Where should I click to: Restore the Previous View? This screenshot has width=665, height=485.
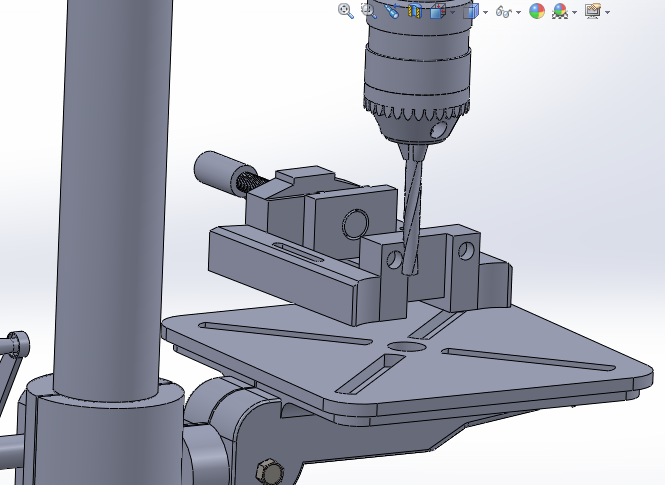392,11
